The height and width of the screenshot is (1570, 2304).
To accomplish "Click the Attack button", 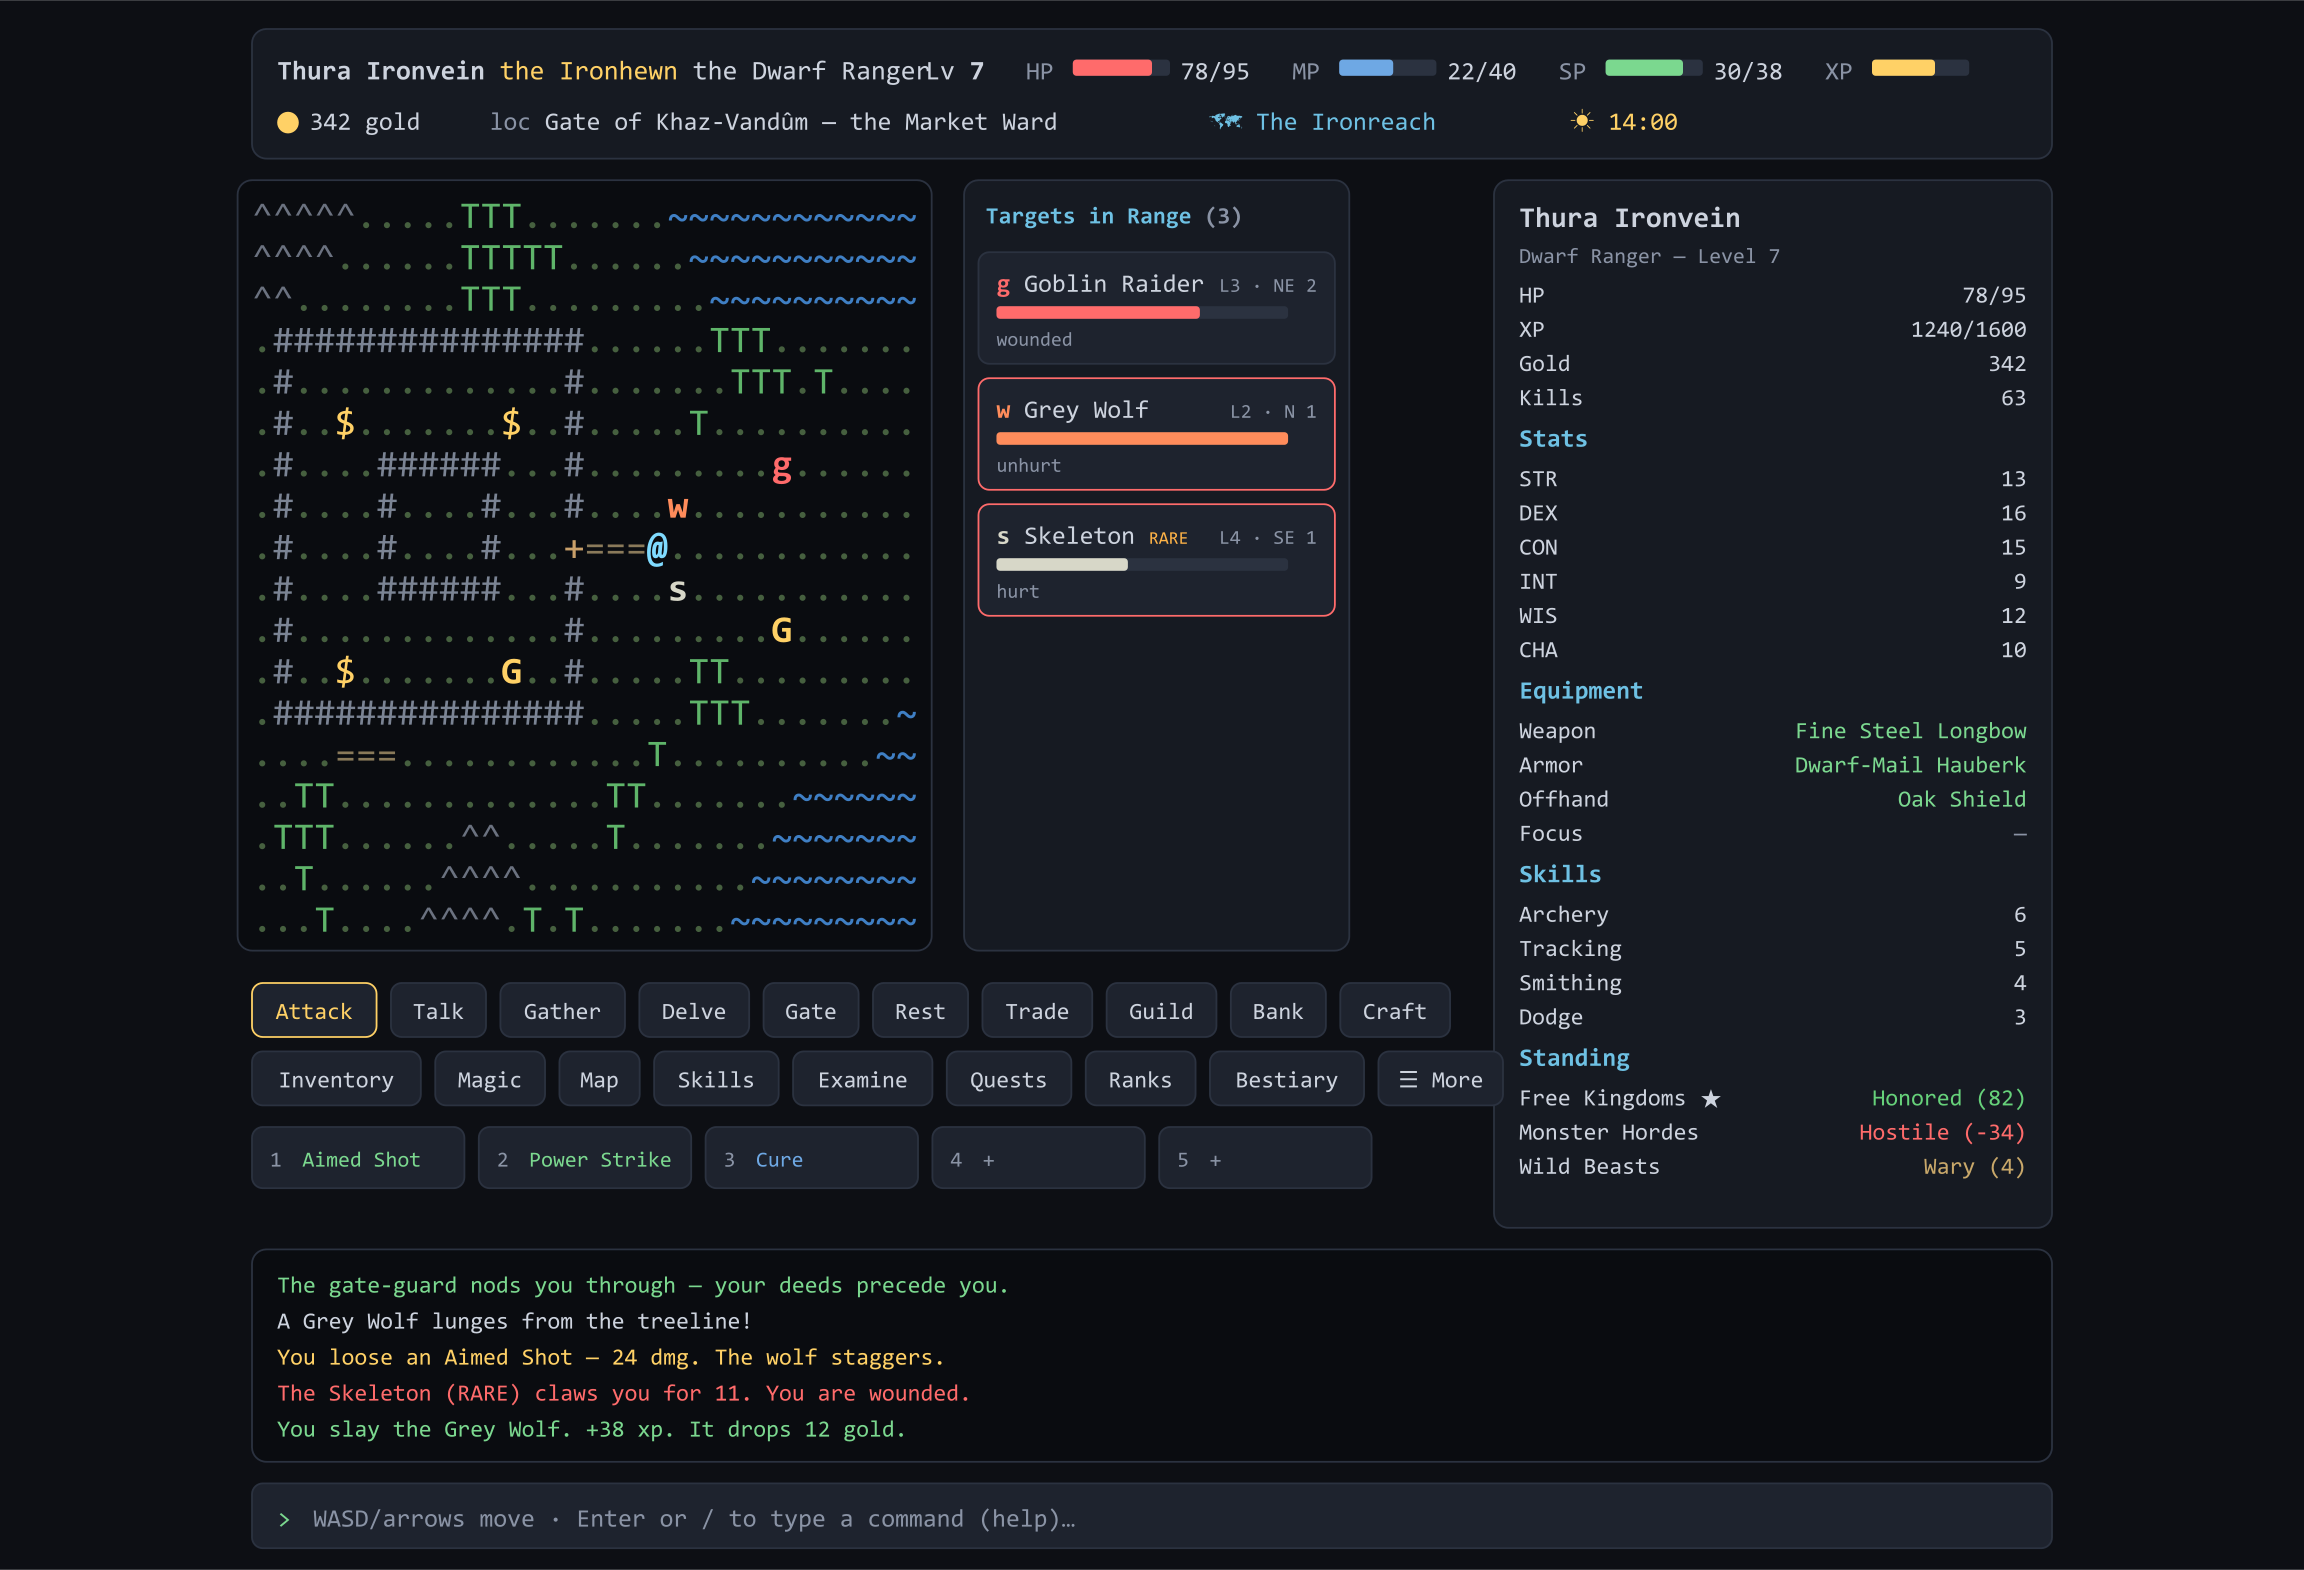I will [314, 1011].
